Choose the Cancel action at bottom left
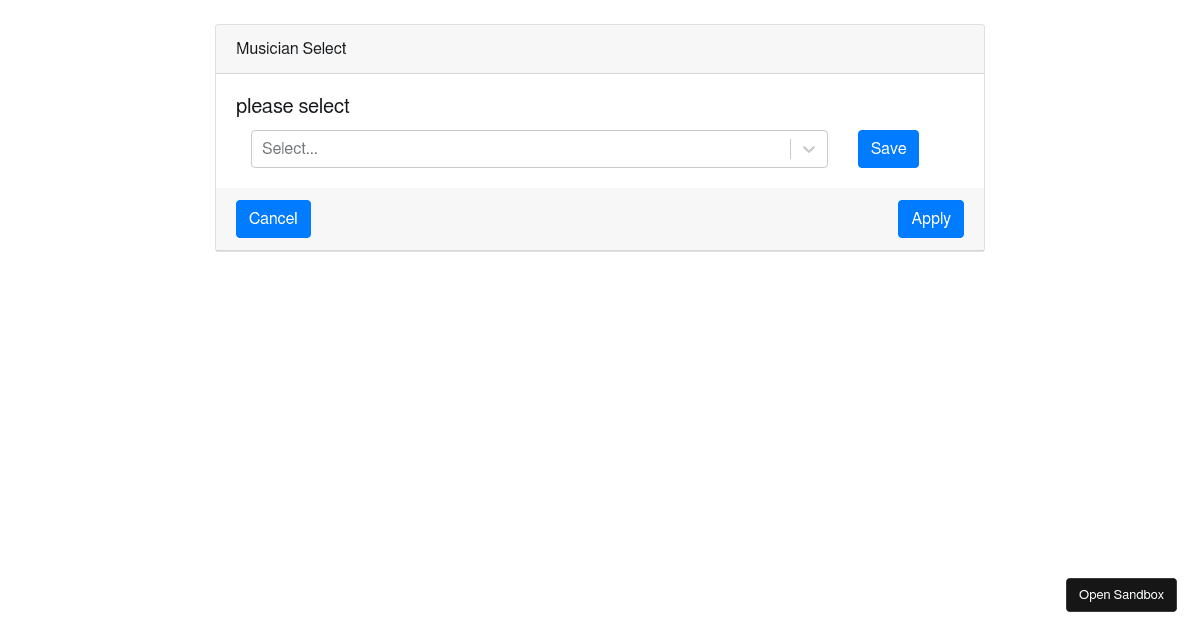The width and height of the screenshot is (1200, 630). [273, 218]
